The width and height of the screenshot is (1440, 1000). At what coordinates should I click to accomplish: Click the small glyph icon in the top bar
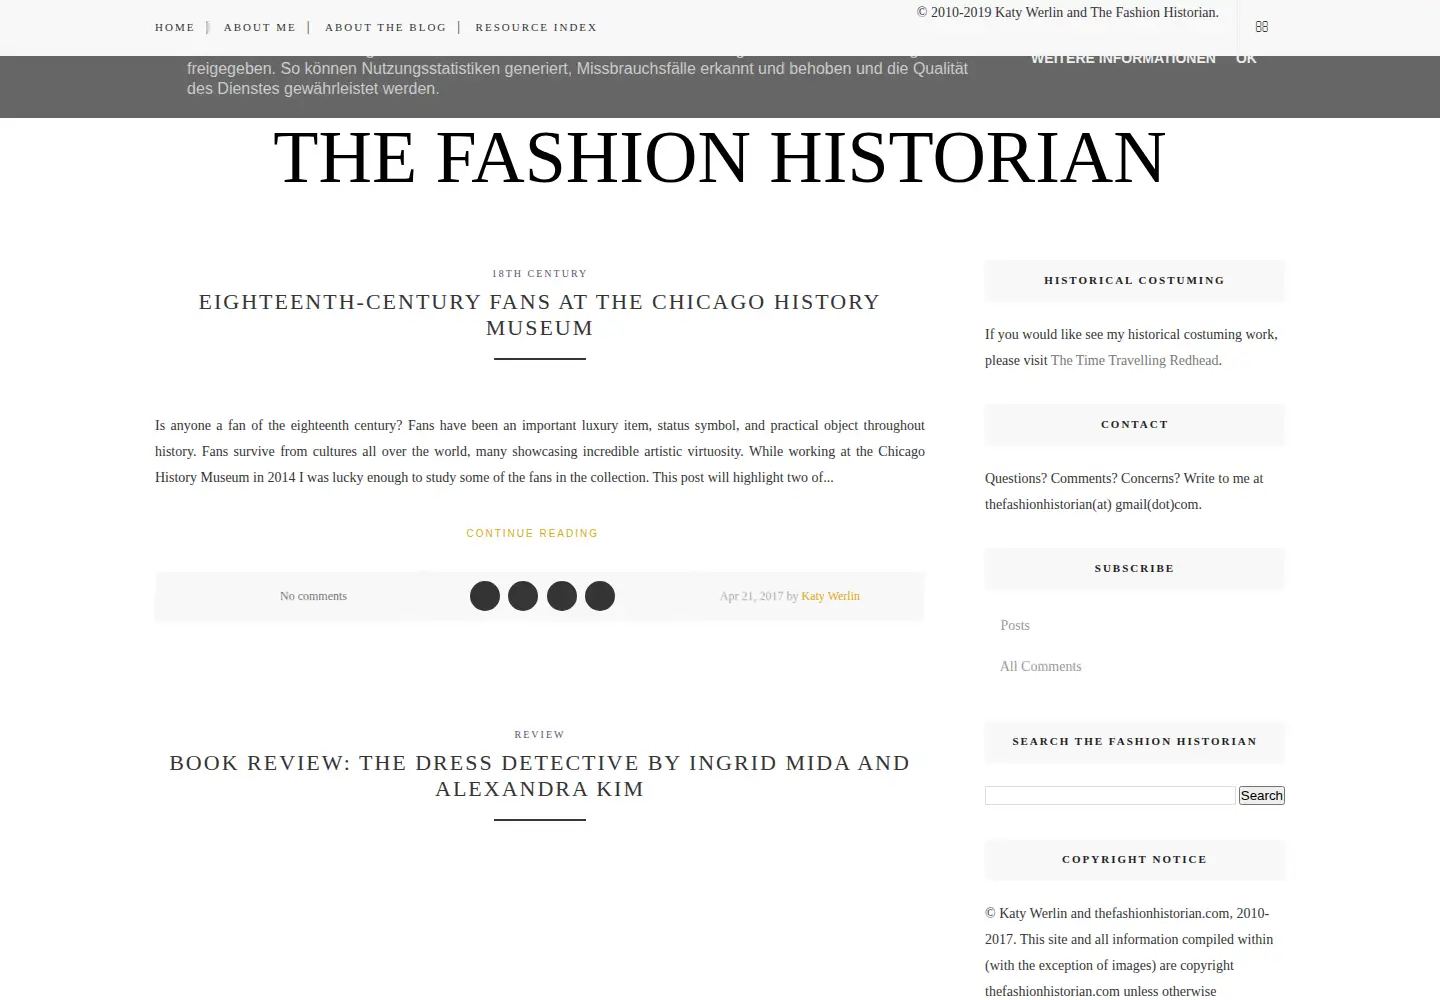(1261, 27)
